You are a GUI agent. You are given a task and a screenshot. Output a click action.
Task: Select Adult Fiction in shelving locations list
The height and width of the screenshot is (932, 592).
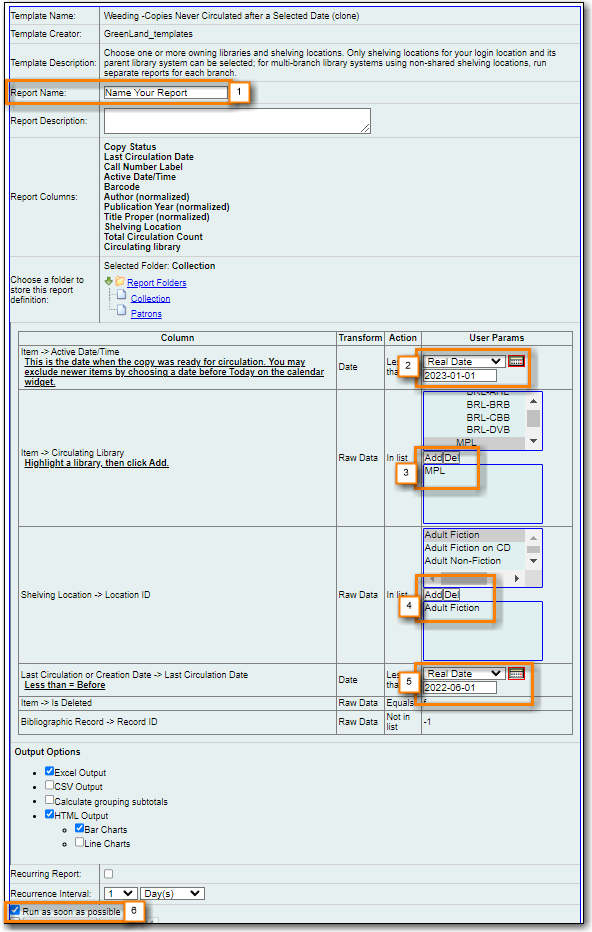(x=474, y=535)
